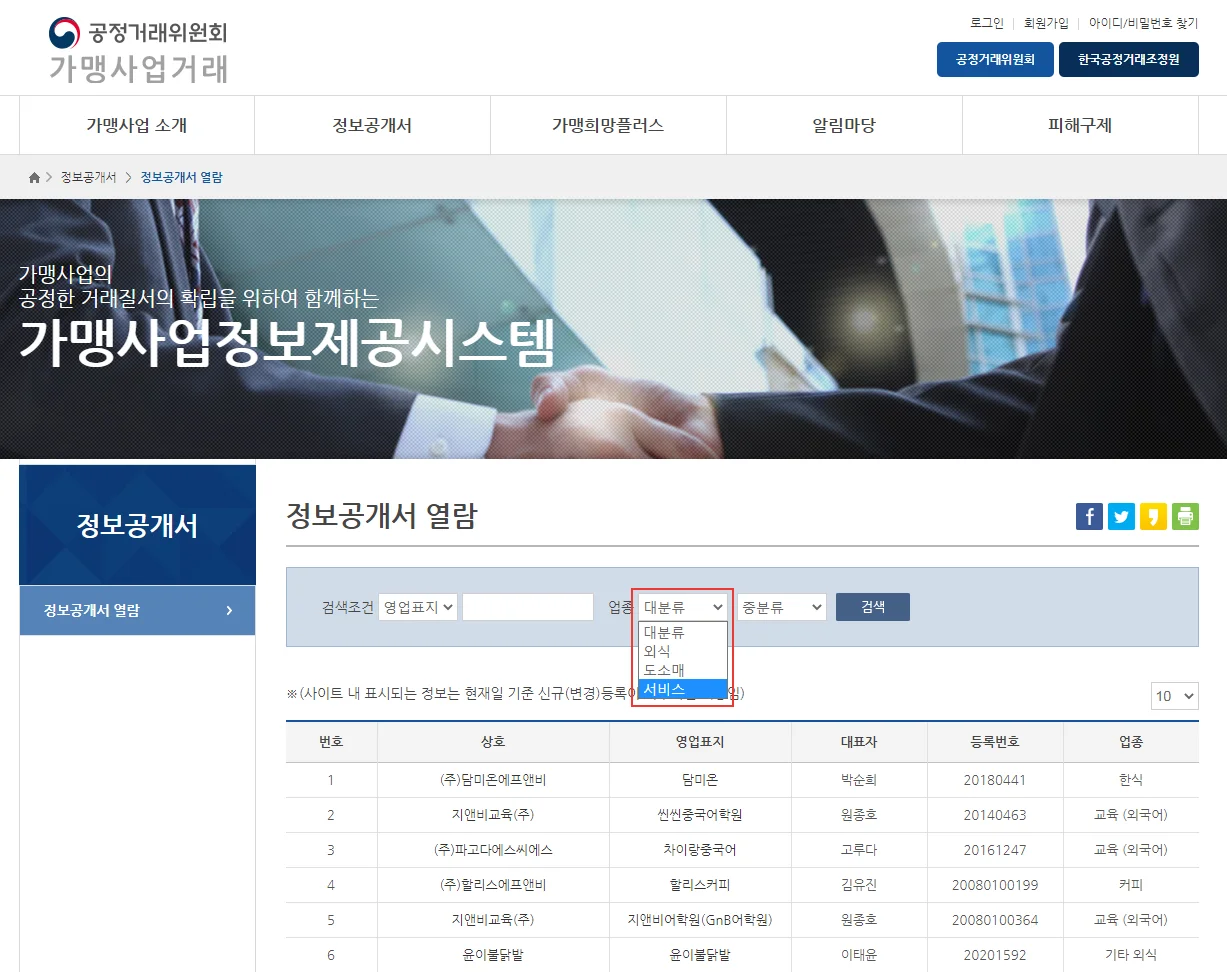
Task: Click the 로그인 link
Action: tap(986, 23)
